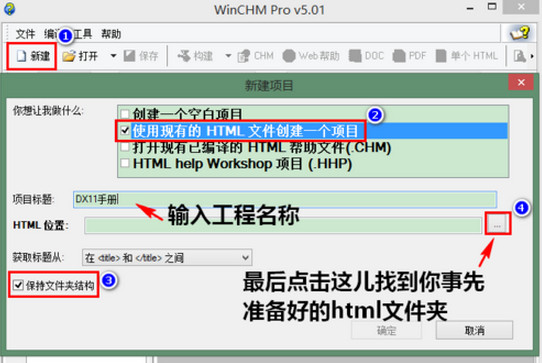Click the Web帮助 output icon
The image size is (542, 363).
[289, 56]
